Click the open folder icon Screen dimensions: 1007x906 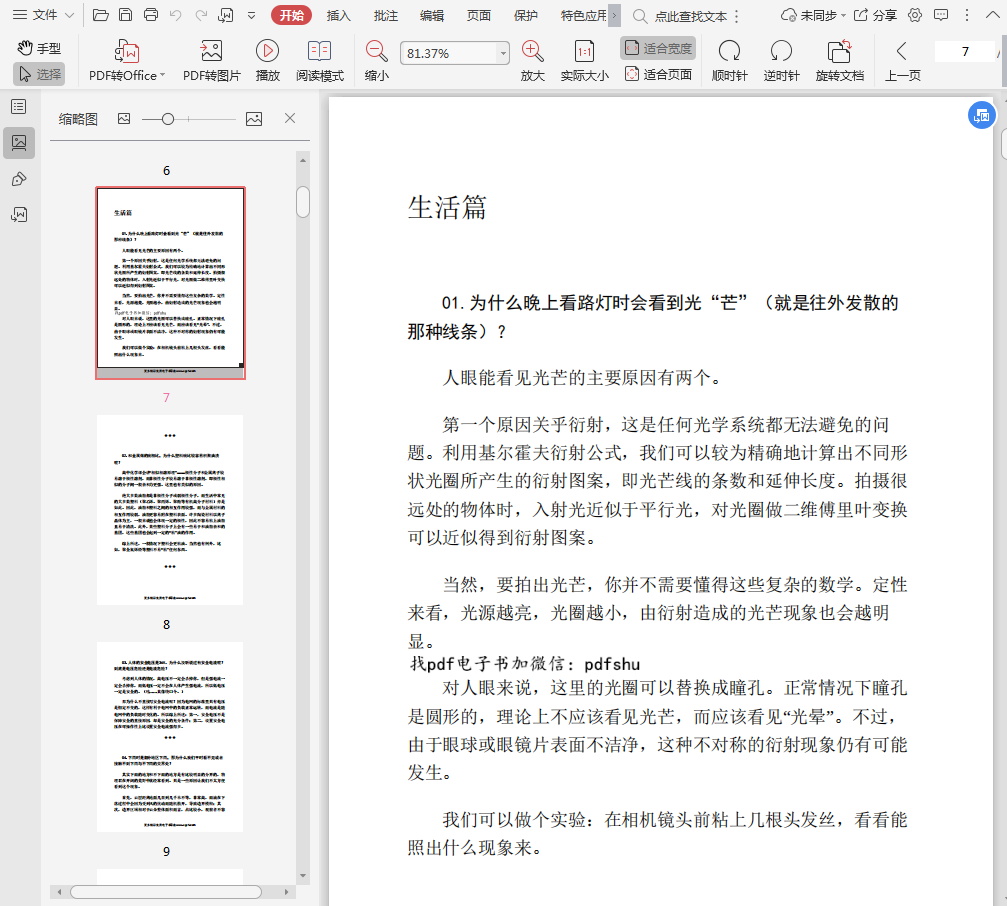[100, 15]
